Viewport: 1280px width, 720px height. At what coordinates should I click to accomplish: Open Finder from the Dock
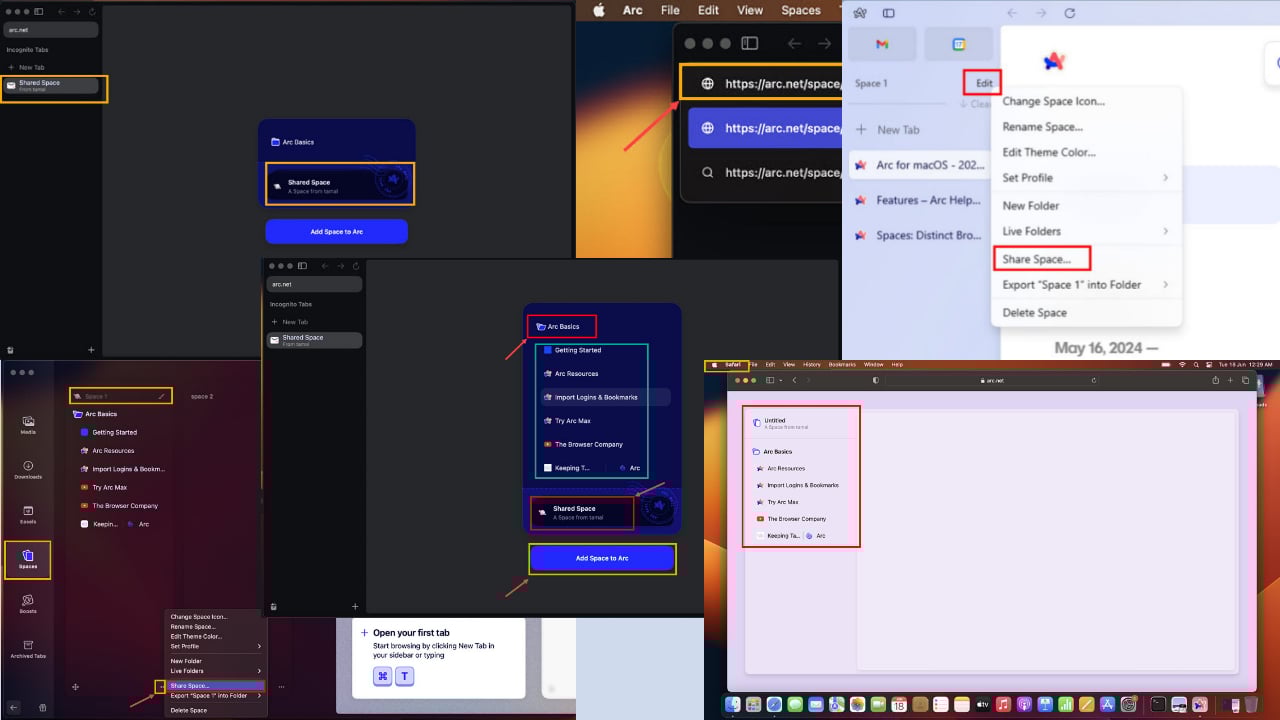[732, 705]
